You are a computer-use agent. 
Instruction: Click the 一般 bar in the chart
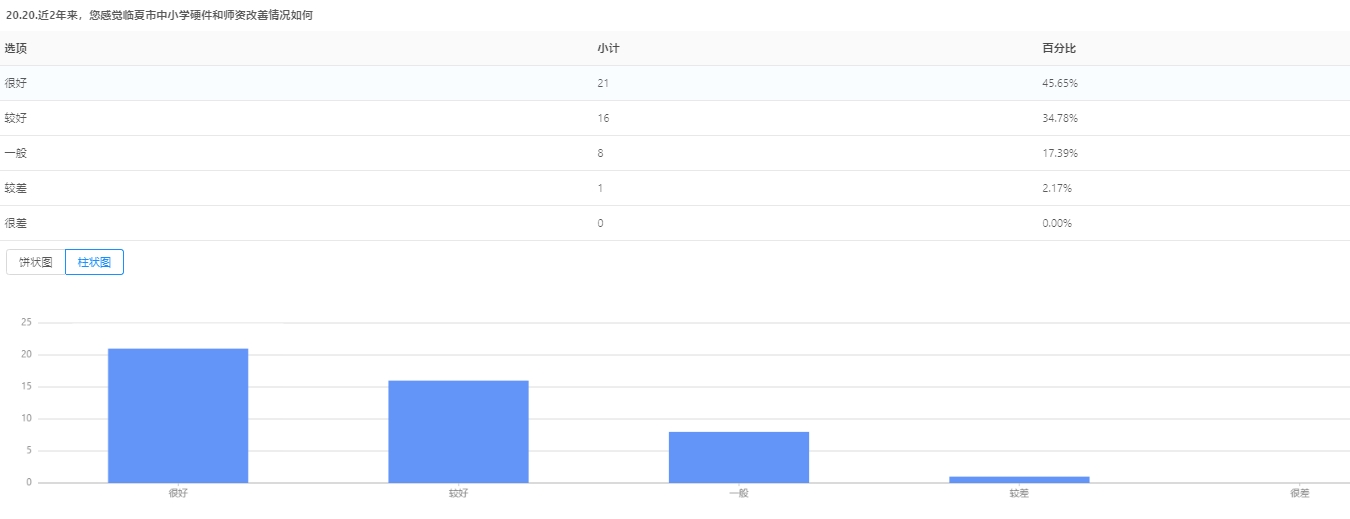(x=738, y=457)
